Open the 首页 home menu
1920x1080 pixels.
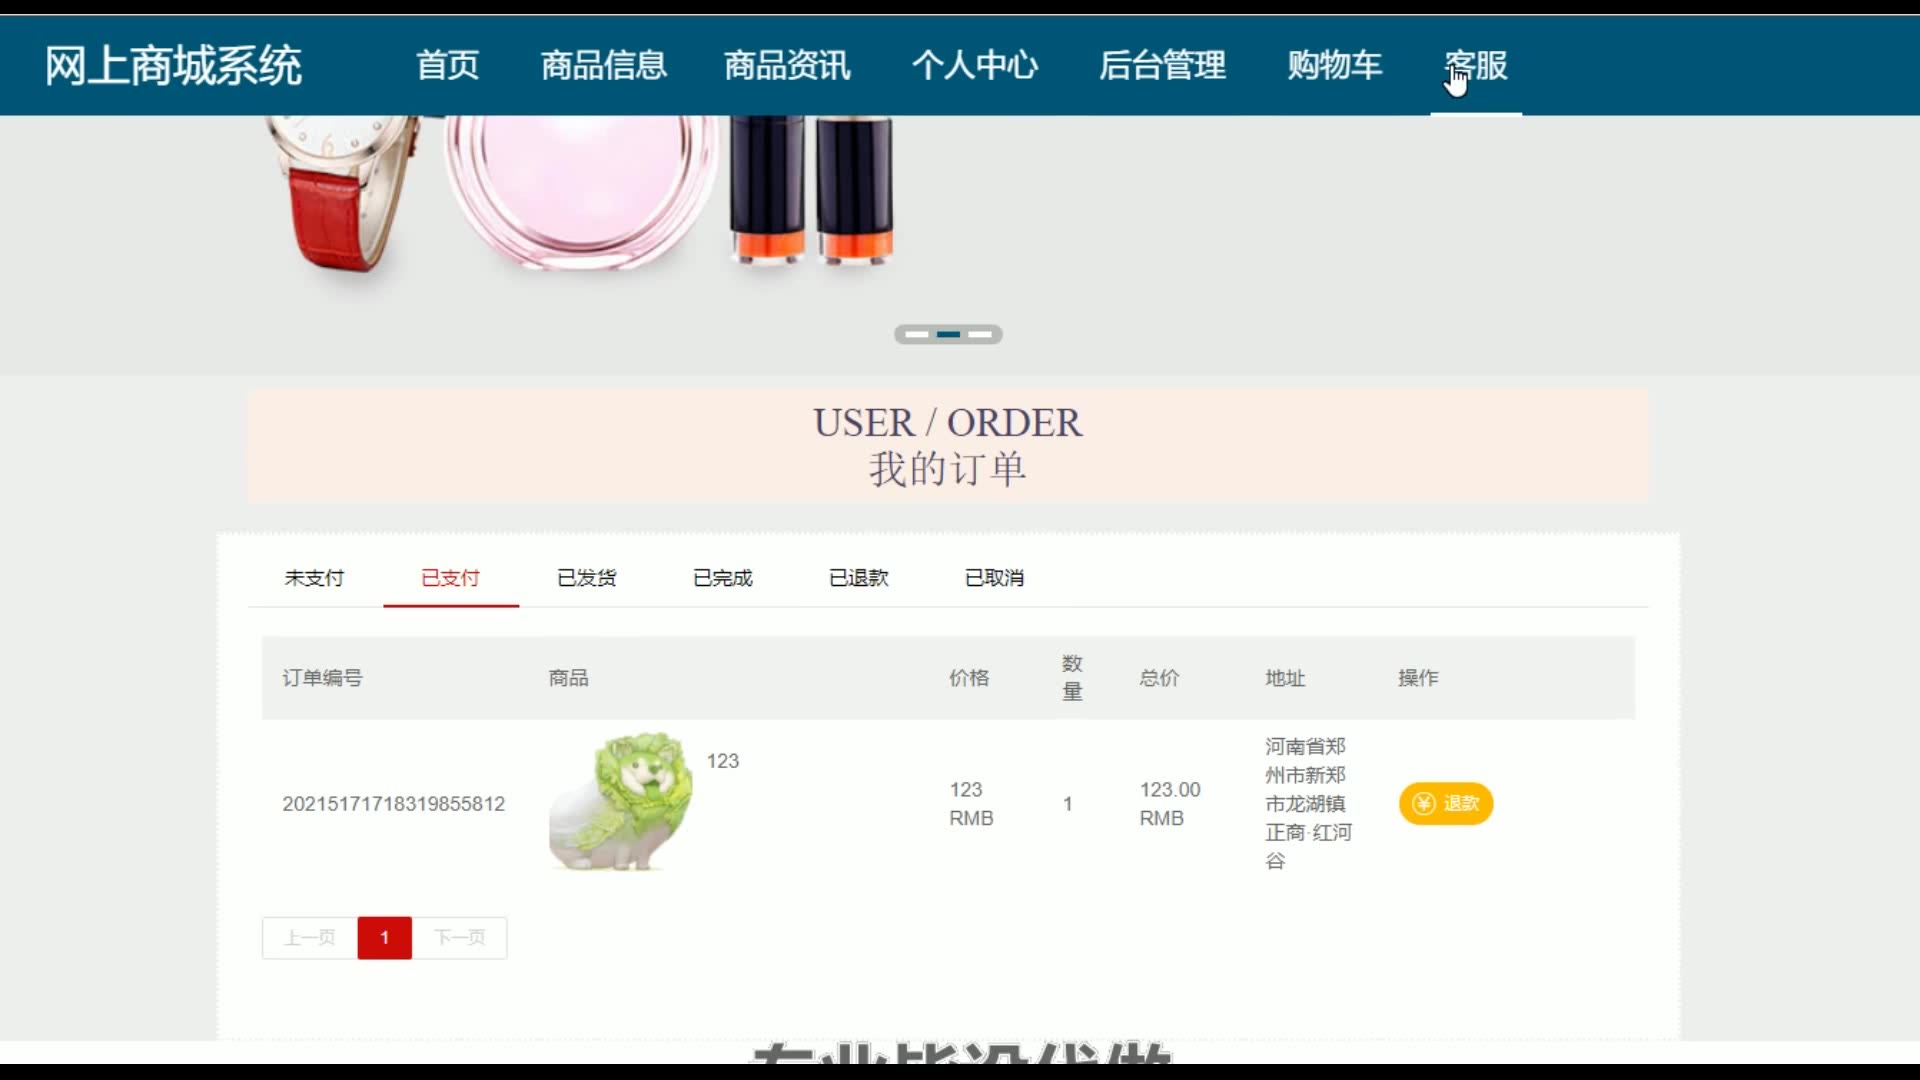pos(447,66)
